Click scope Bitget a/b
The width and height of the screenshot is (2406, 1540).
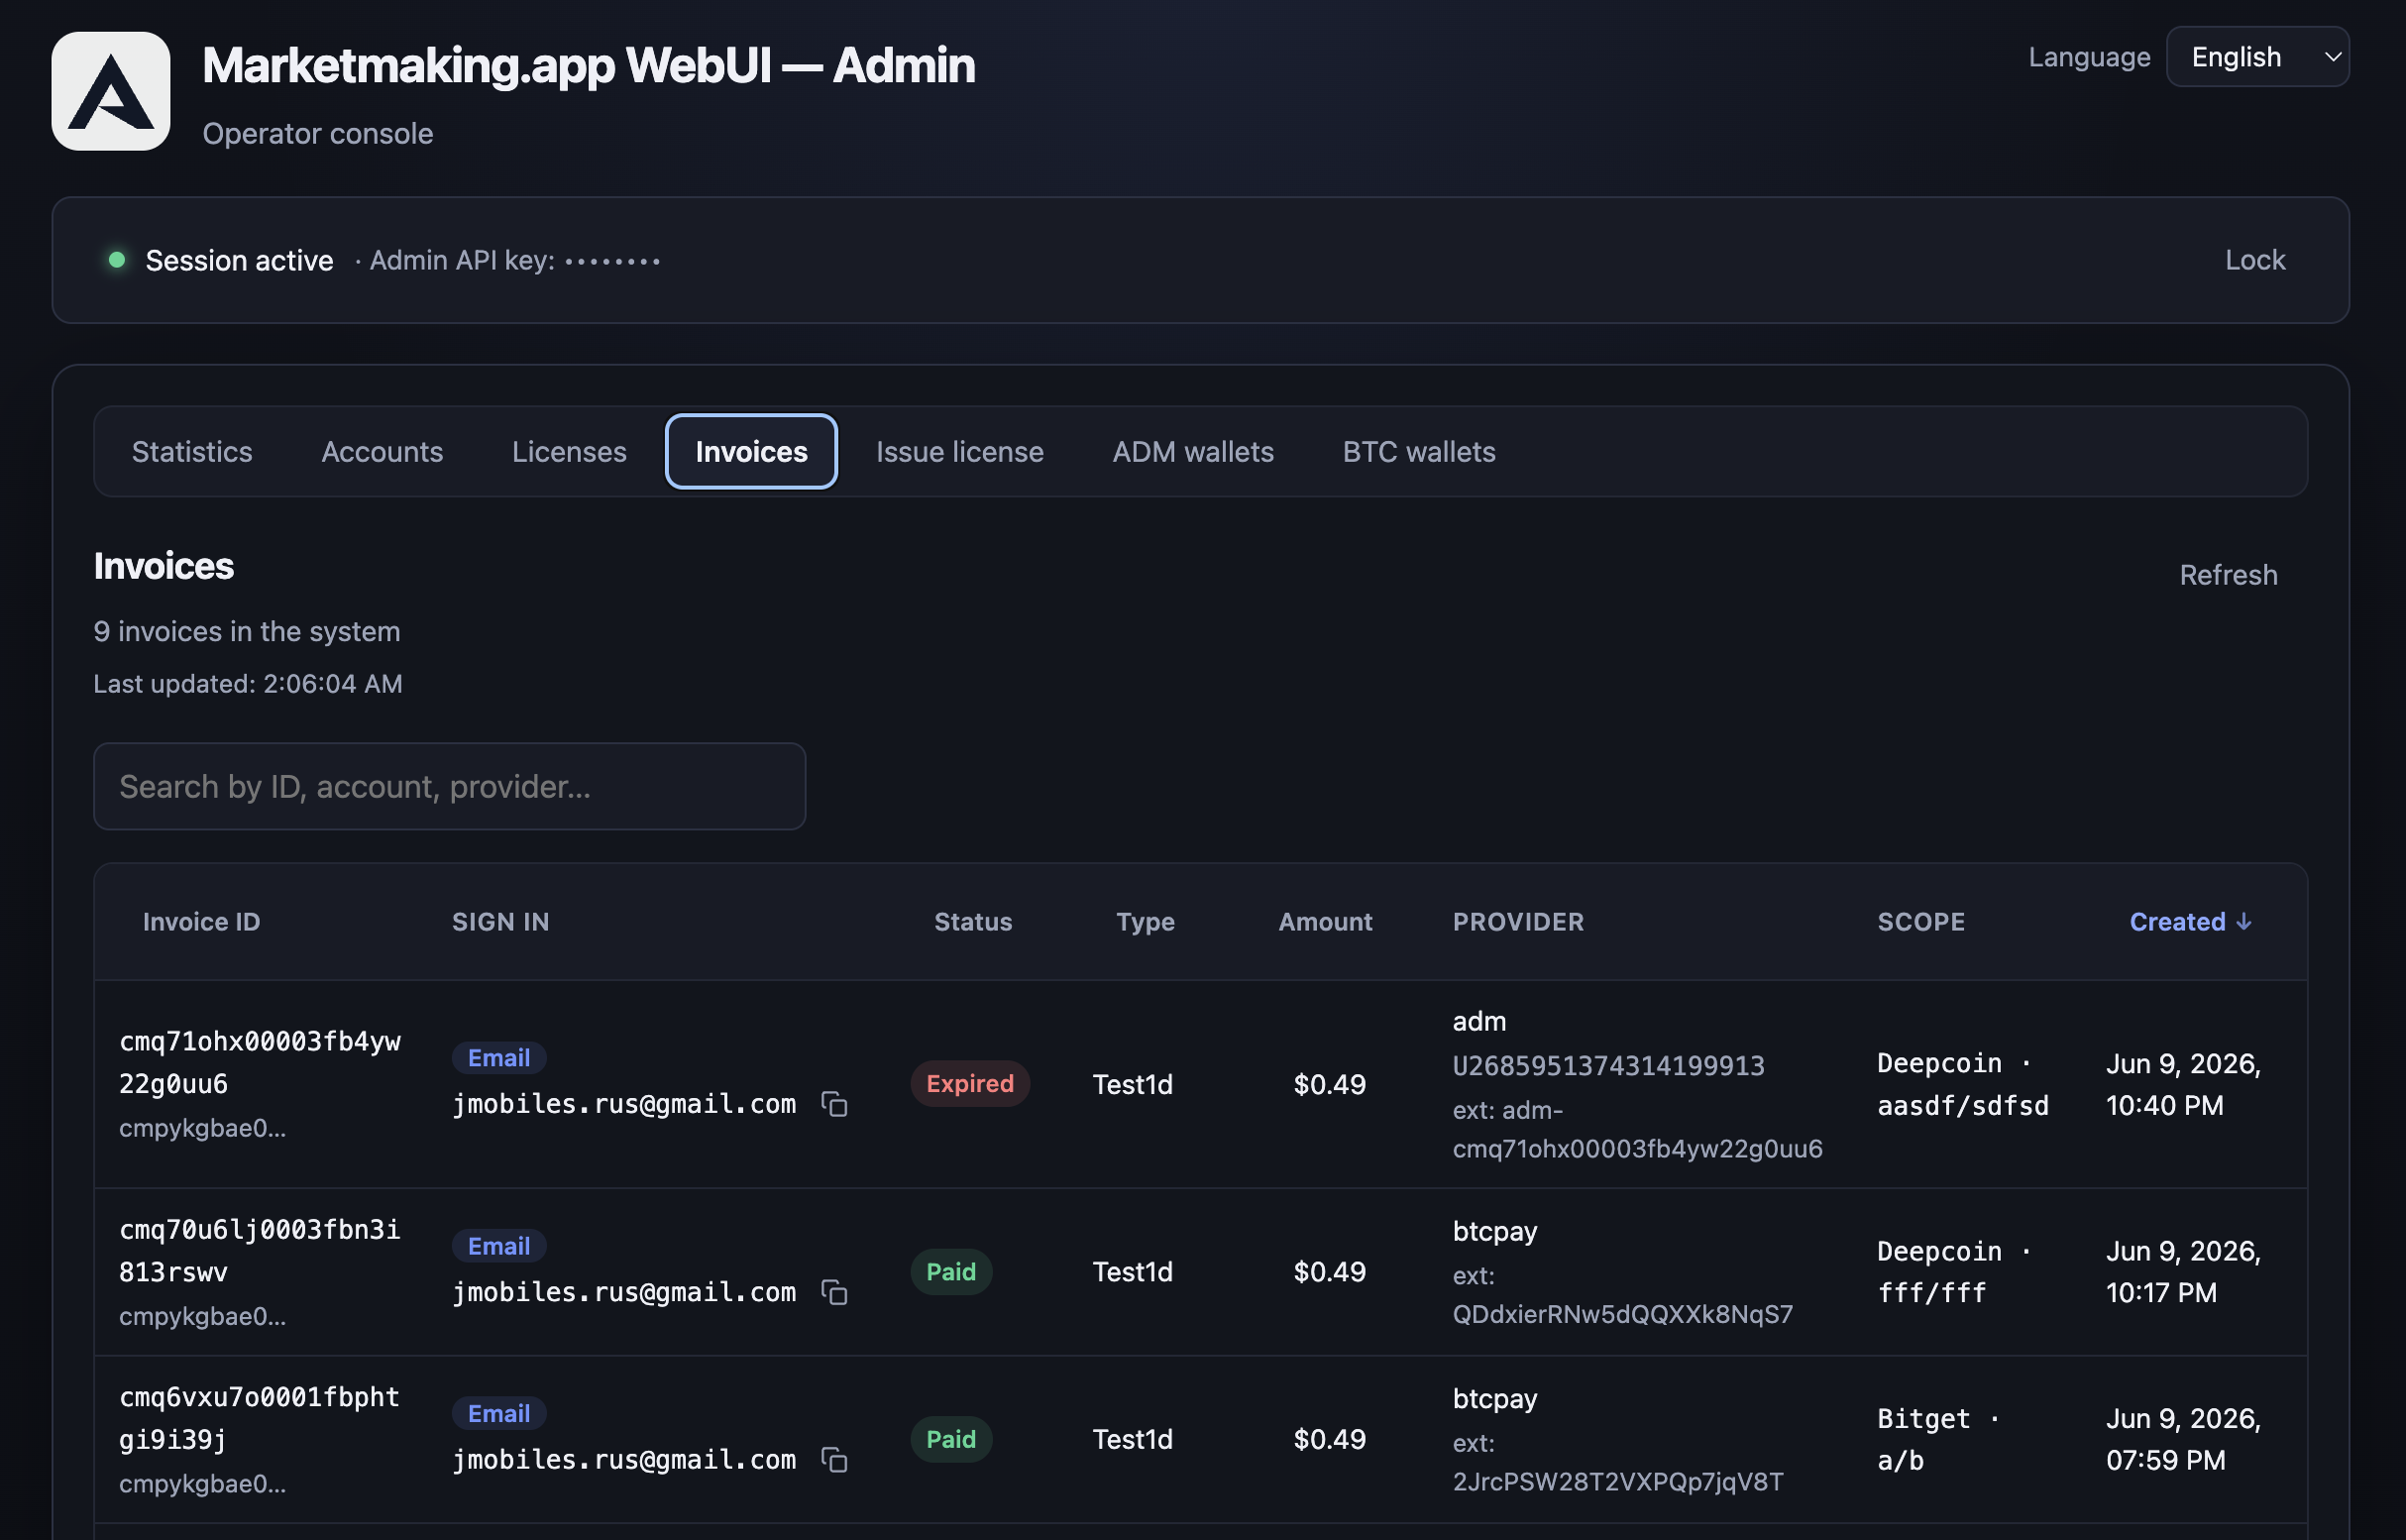[1937, 1440]
